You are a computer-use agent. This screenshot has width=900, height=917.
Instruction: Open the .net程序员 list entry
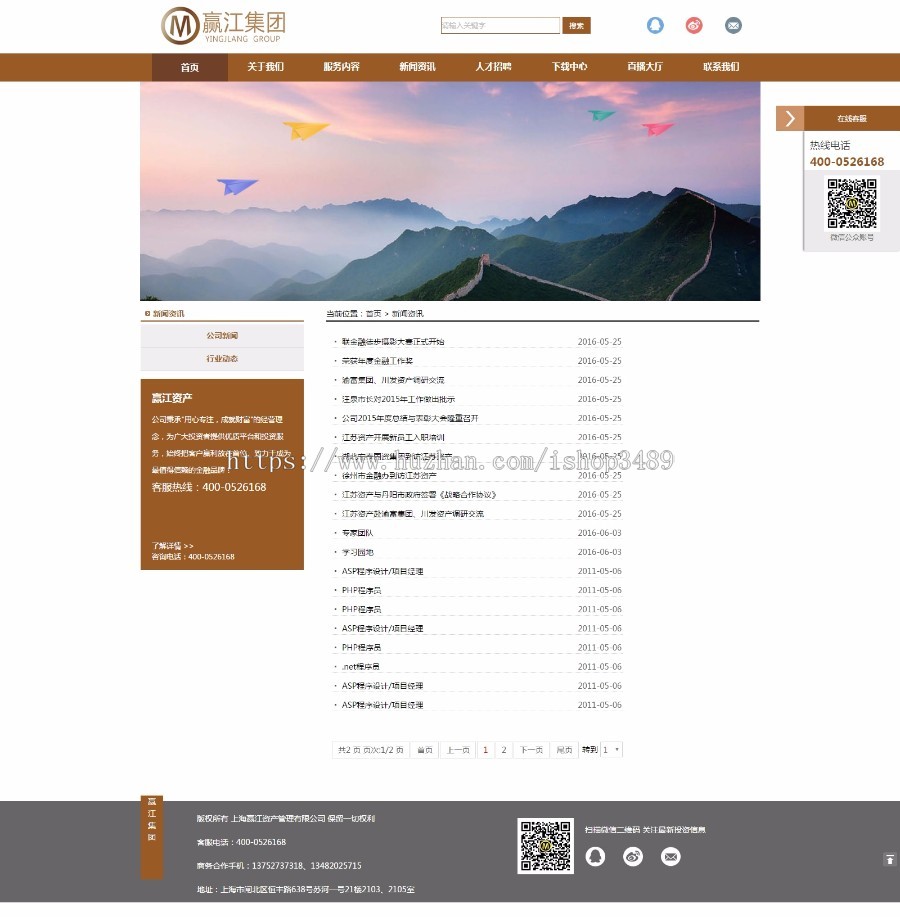coord(361,667)
